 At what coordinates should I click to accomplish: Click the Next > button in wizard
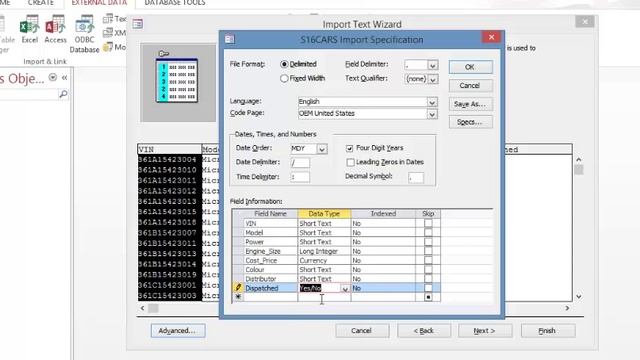[484, 331]
